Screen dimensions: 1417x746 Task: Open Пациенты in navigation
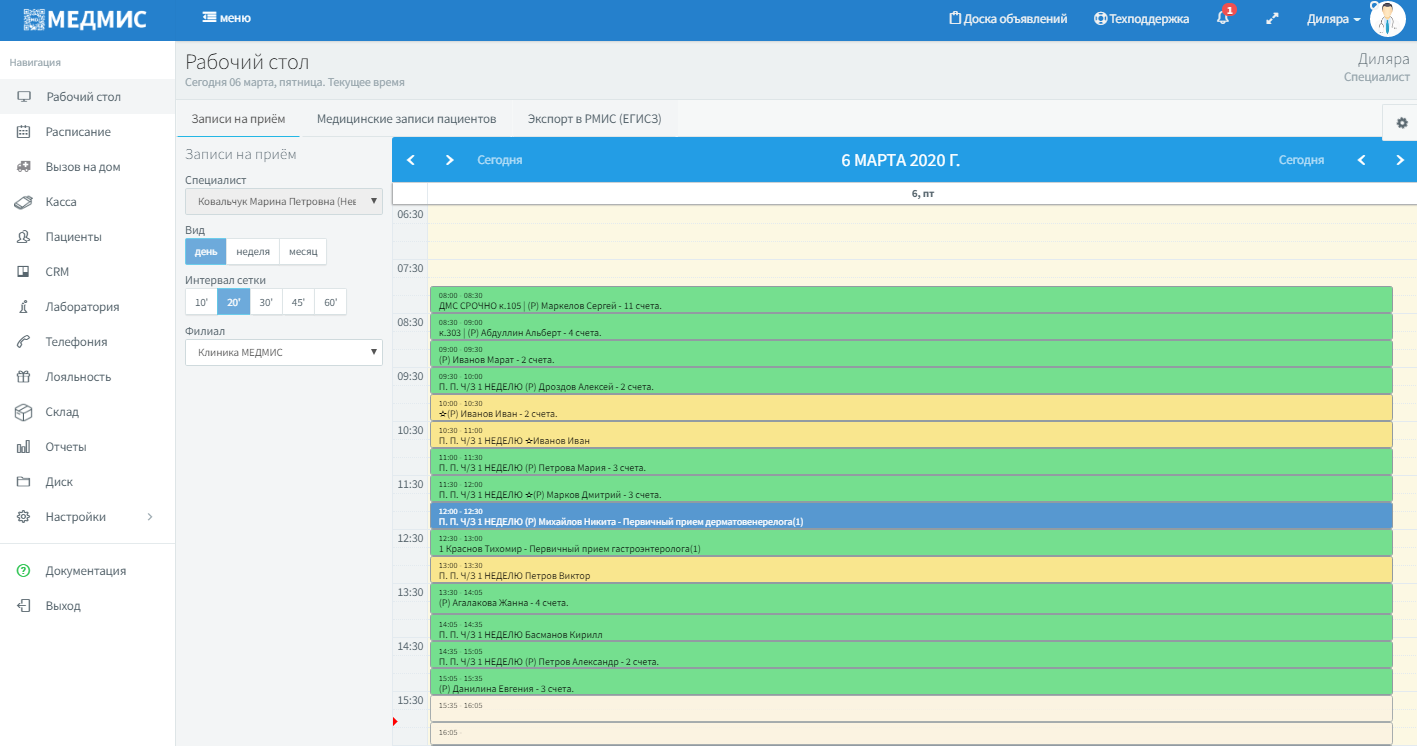click(x=73, y=237)
